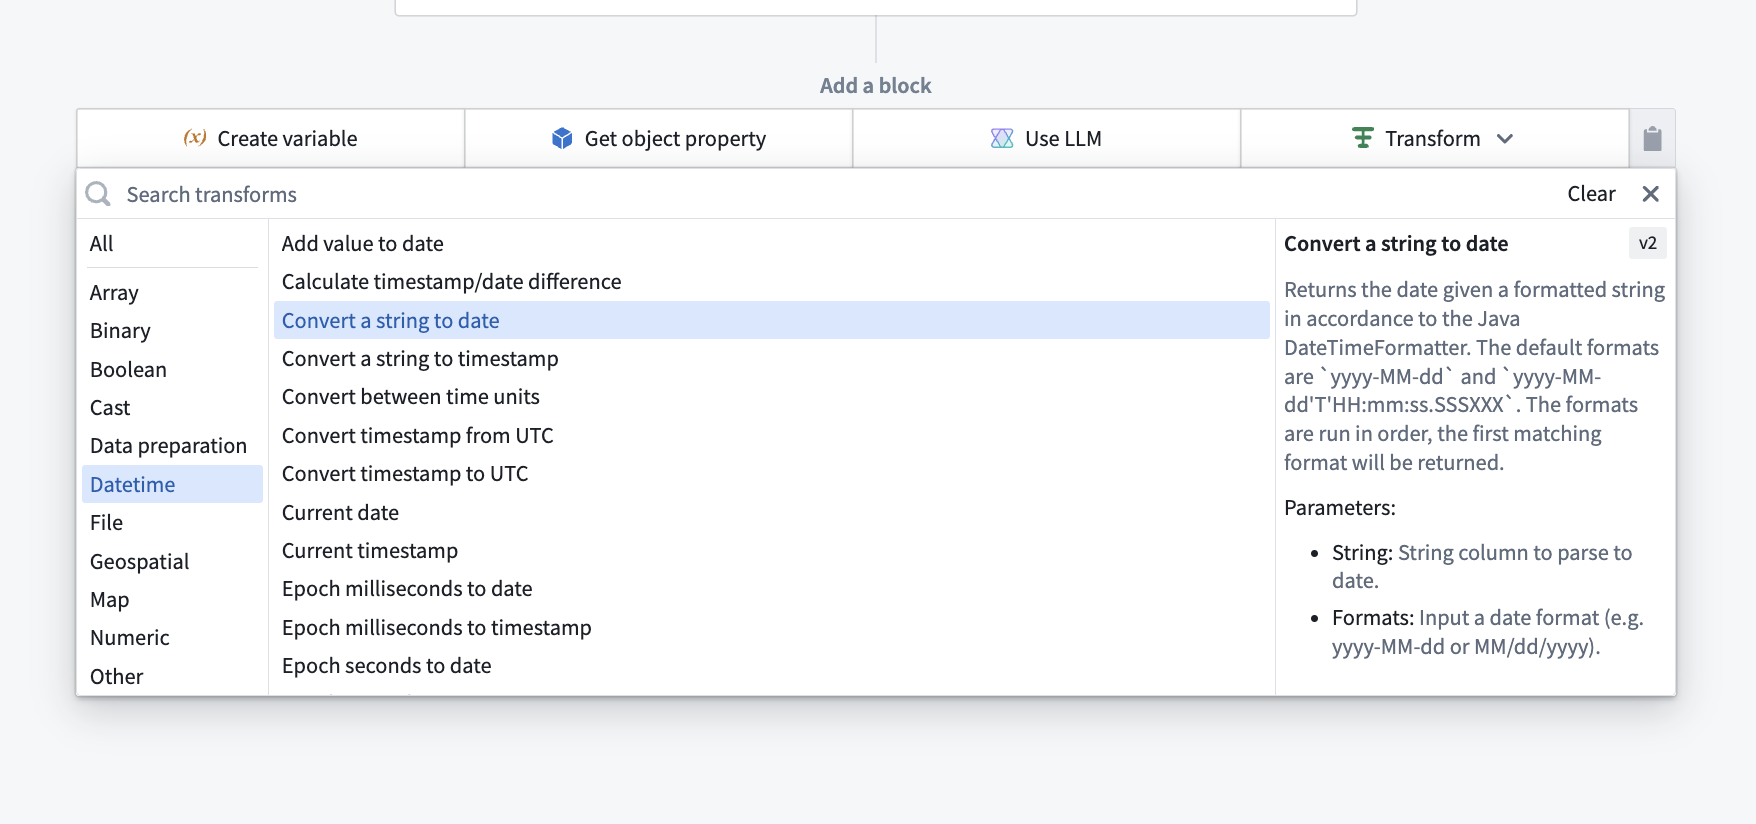Screen dimensions: 1756x824
Task: Click the clipboard paste icon
Action: click(x=1652, y=138)
